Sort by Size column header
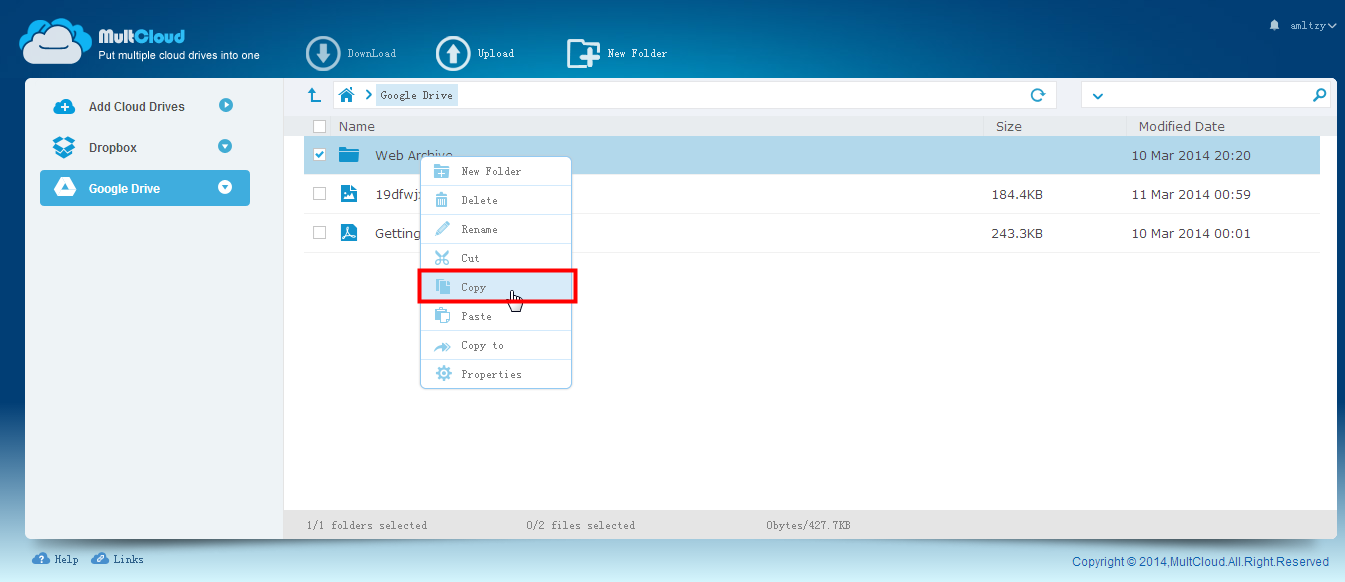This screenshot has height=582, width=1345. click(1009, 126)
